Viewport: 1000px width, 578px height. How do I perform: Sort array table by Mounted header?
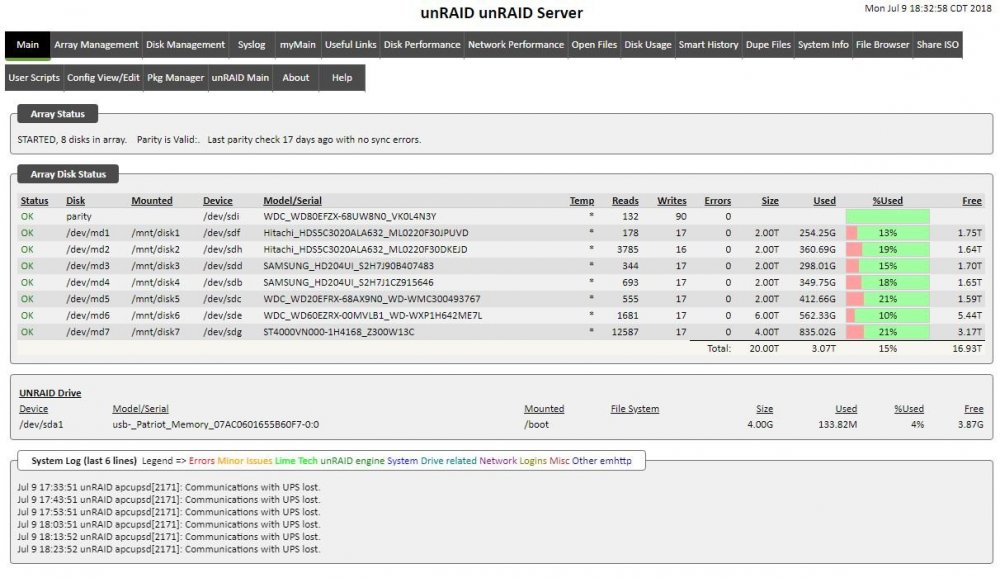pyautogui.click(x=152, y=200)
